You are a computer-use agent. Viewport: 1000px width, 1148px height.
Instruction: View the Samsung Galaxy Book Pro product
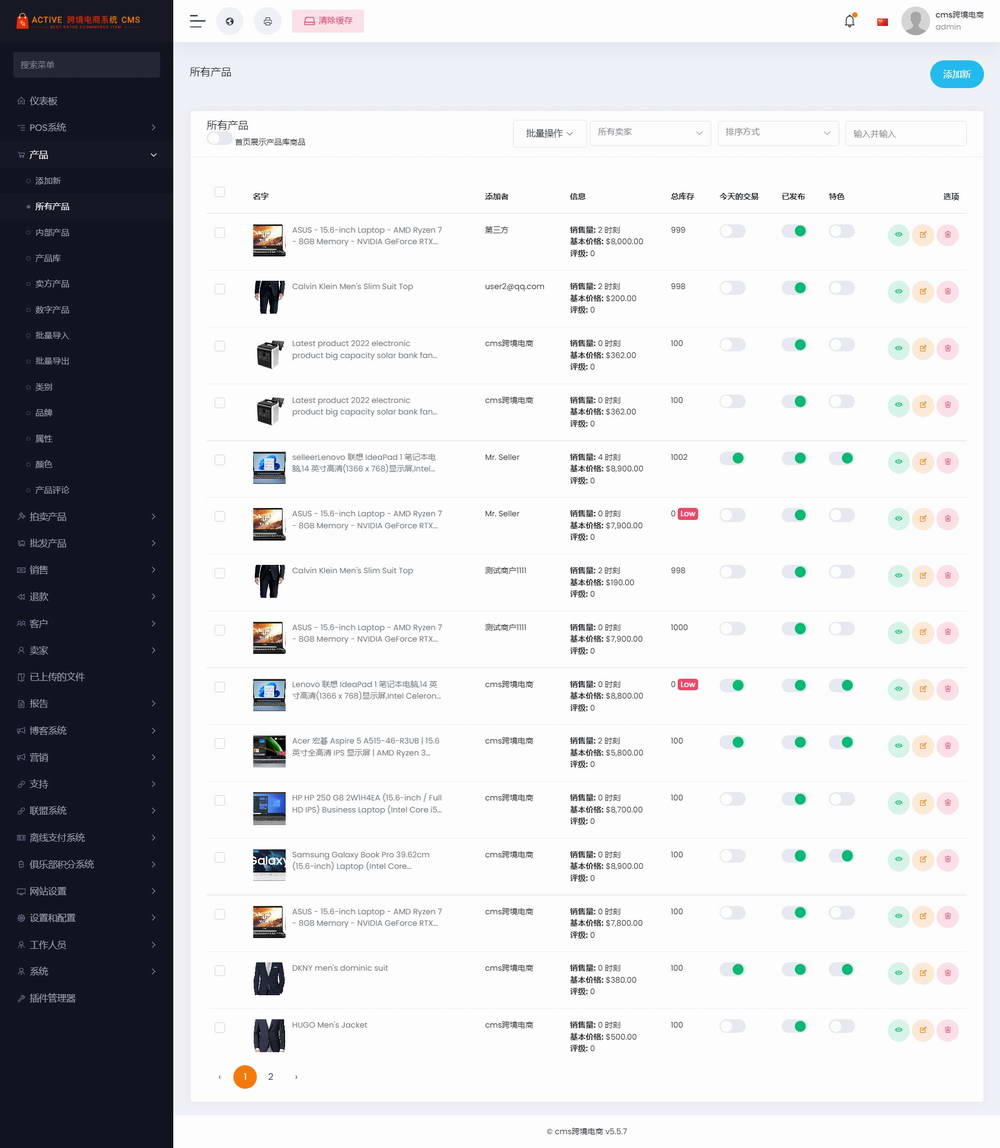[898, 860]
